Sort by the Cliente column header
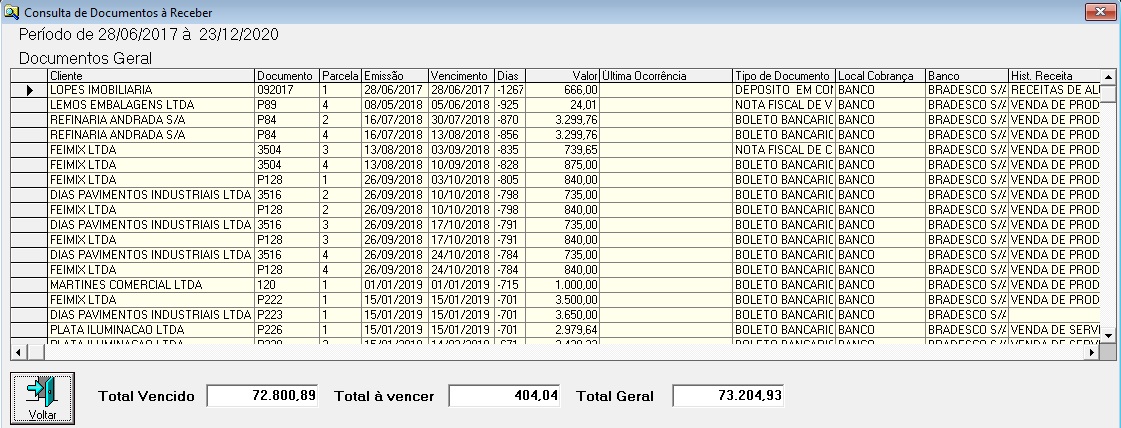Screen dimensions: 1121x428 pyautogui.click(x=150, y=76)
